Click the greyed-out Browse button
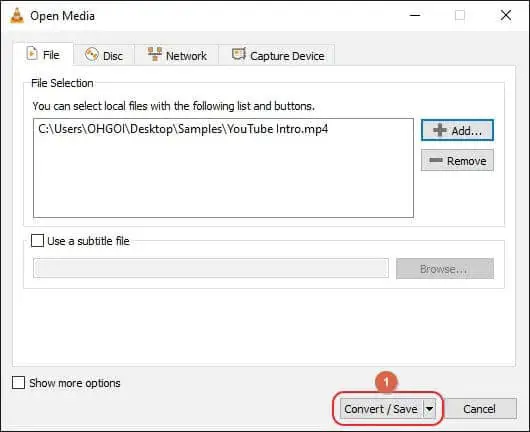This screenshot has height=432, width=530. click(x=445, y=269)
